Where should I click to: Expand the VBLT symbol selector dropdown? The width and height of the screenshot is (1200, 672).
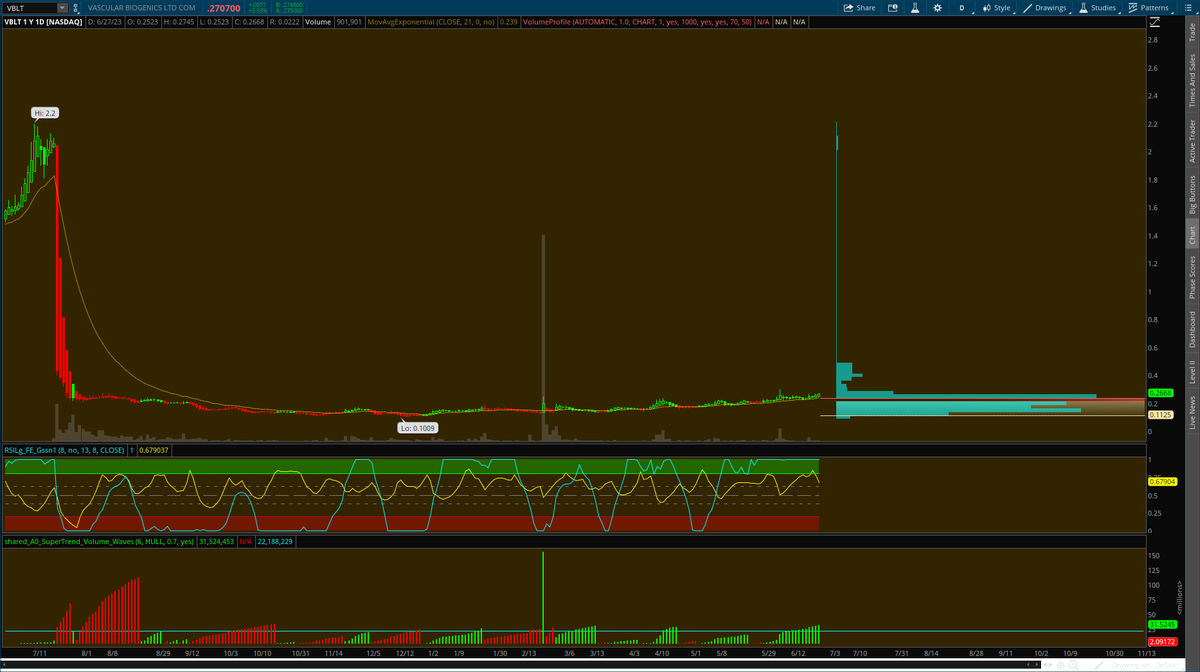point(64,8)
